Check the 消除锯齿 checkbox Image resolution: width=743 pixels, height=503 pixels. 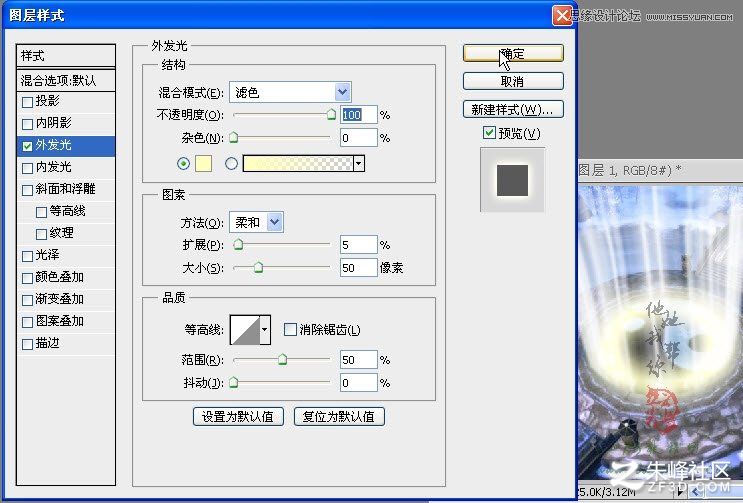[x=290, y=329]
